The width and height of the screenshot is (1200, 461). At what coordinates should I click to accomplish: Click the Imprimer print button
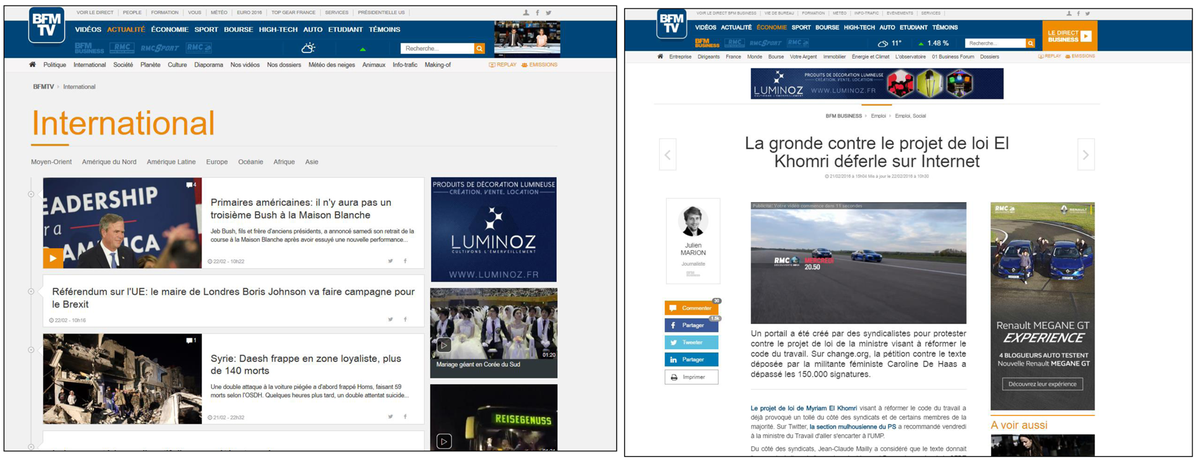tap(690, 377)
